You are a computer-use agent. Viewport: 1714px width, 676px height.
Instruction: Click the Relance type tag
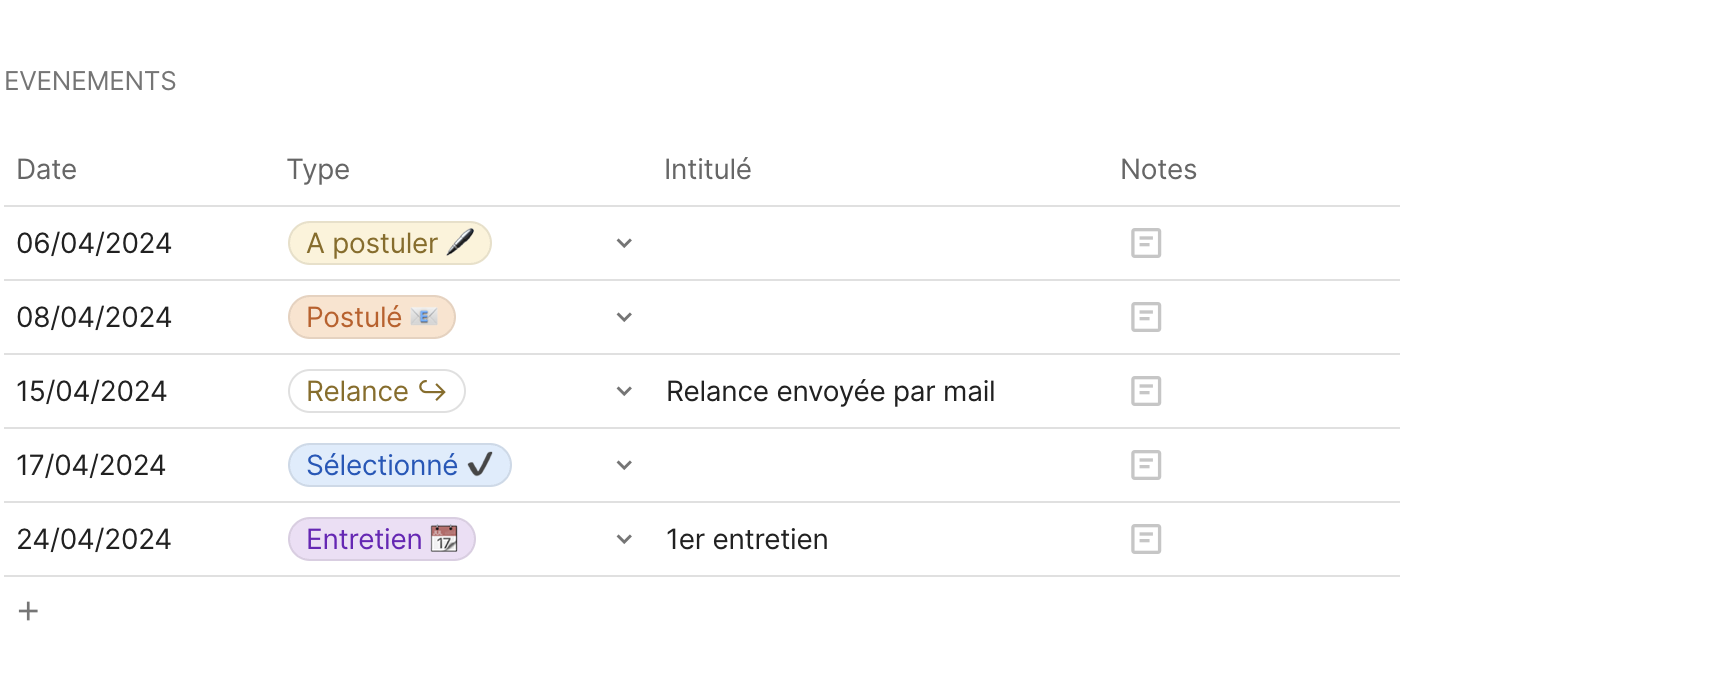[x=376, y=391]
